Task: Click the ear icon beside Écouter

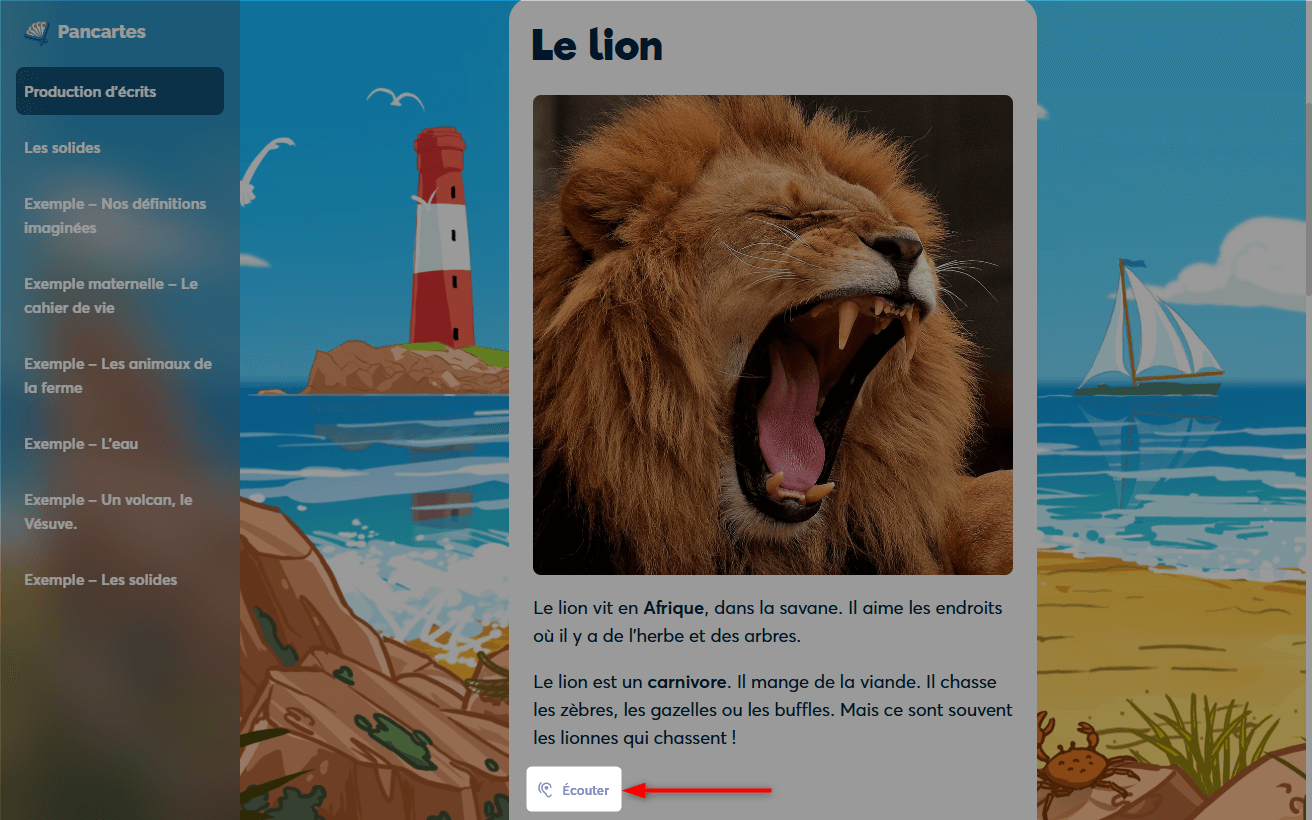Action: (545, 790)
